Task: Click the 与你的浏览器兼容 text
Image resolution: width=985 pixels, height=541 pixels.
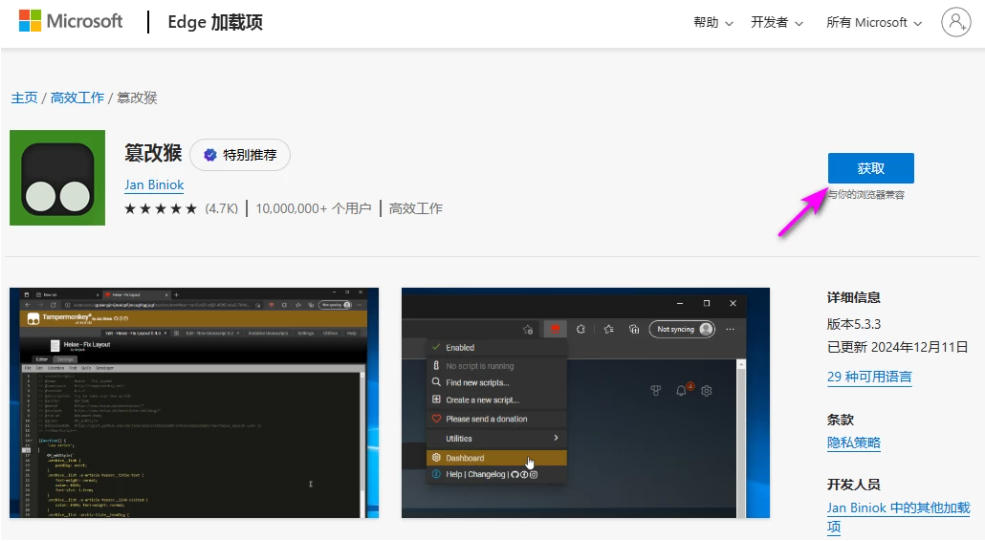Action: click(x=866, y=195)
